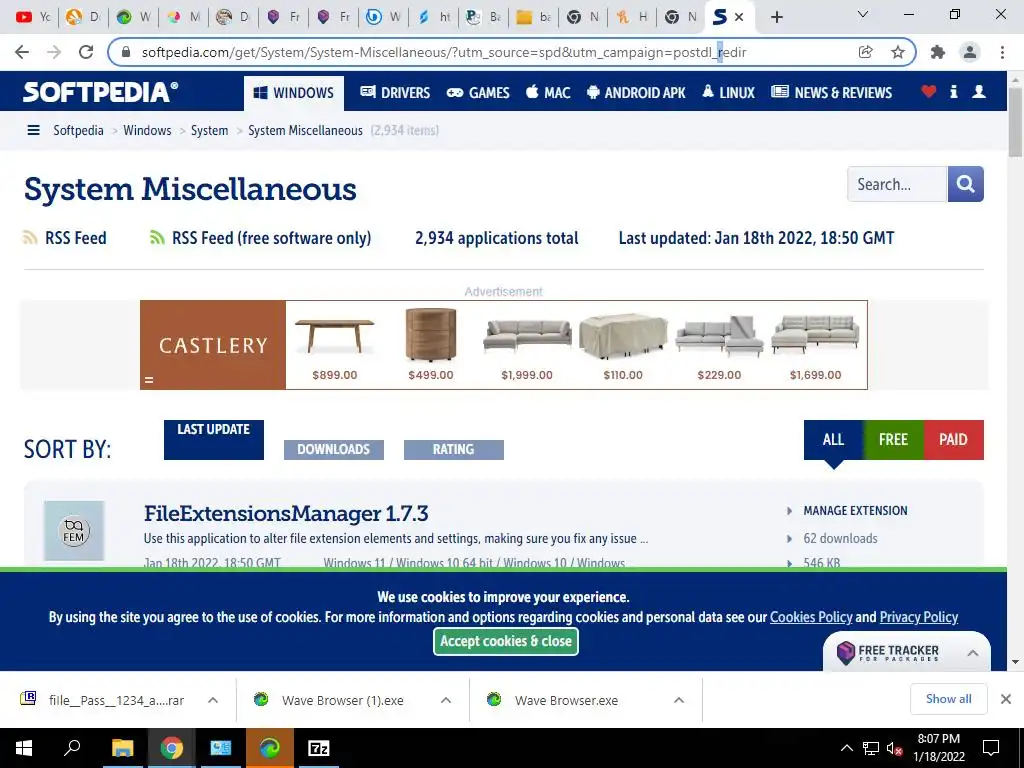The height and width of the screenshot is (768, 1024).
Task: Open a new browser tab
Action: [x=776, y=17]
